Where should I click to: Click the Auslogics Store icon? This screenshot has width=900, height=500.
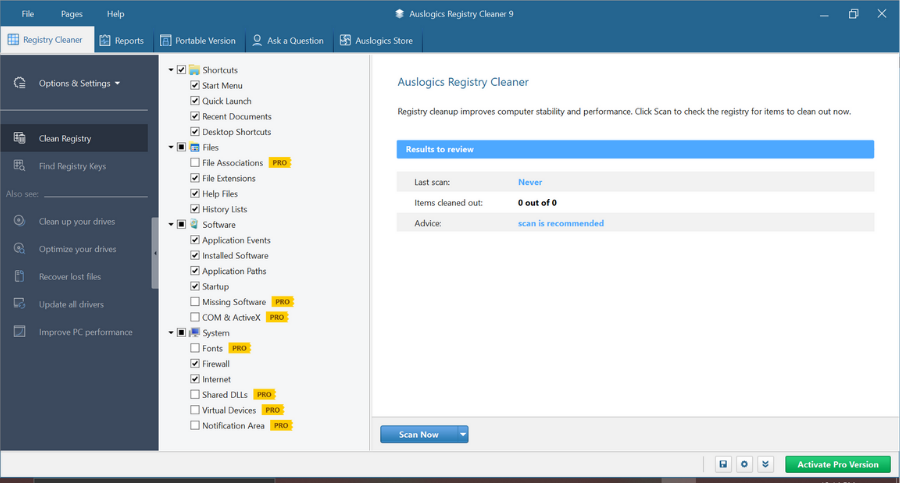point(345,40)
